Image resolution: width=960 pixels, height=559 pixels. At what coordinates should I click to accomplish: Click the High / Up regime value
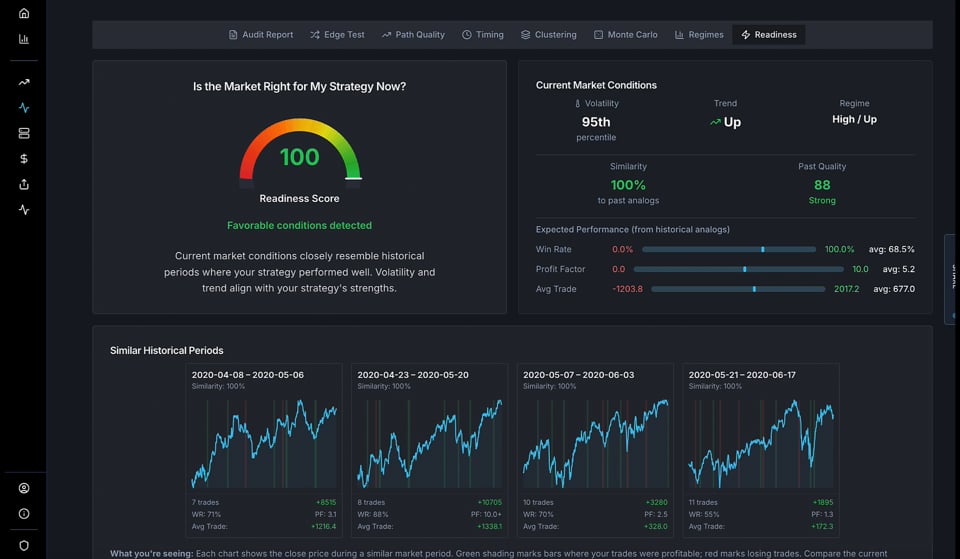click(854, 119)
